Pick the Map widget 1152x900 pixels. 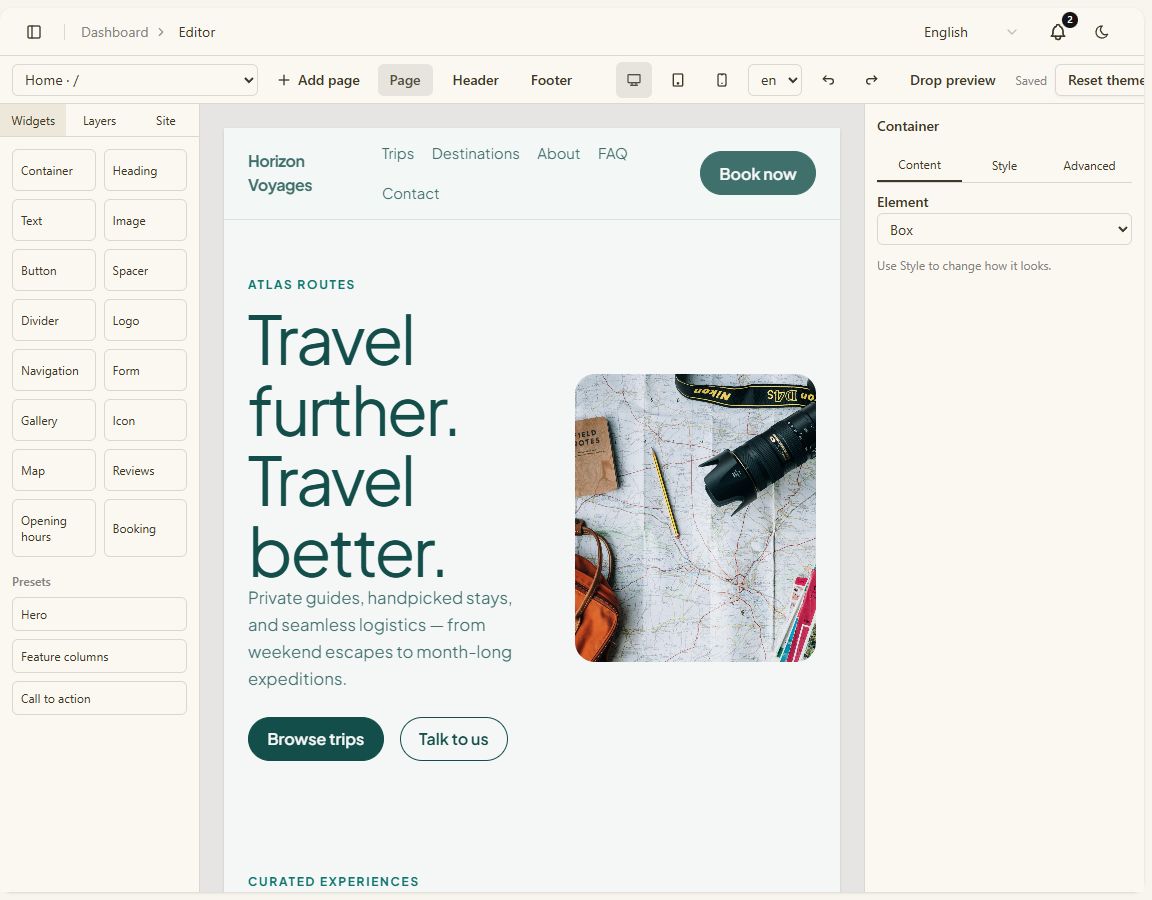[54, 470]
